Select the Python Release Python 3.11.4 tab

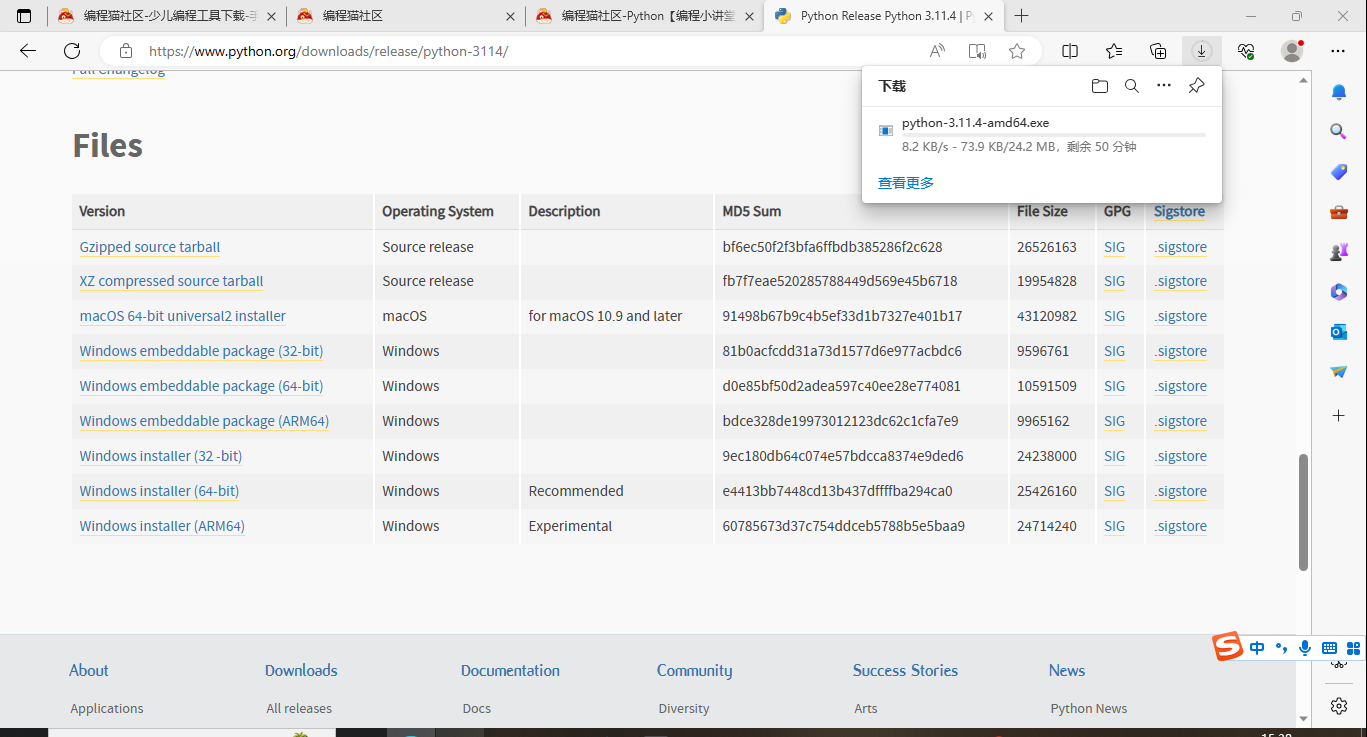(x=883, y=16)
